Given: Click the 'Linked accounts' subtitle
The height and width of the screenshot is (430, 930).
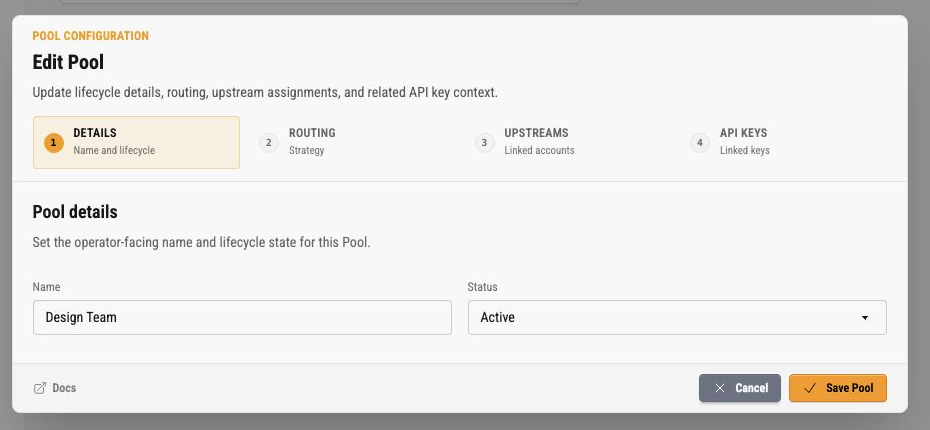Looking at the screenshot, I should (x=539, y=151).
